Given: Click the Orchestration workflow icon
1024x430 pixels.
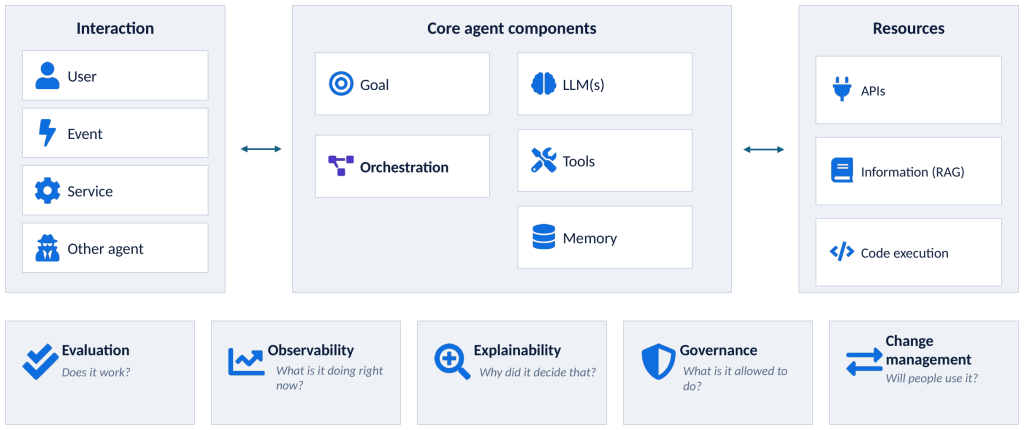Looking at the screenshot, I should pos(340,166).
